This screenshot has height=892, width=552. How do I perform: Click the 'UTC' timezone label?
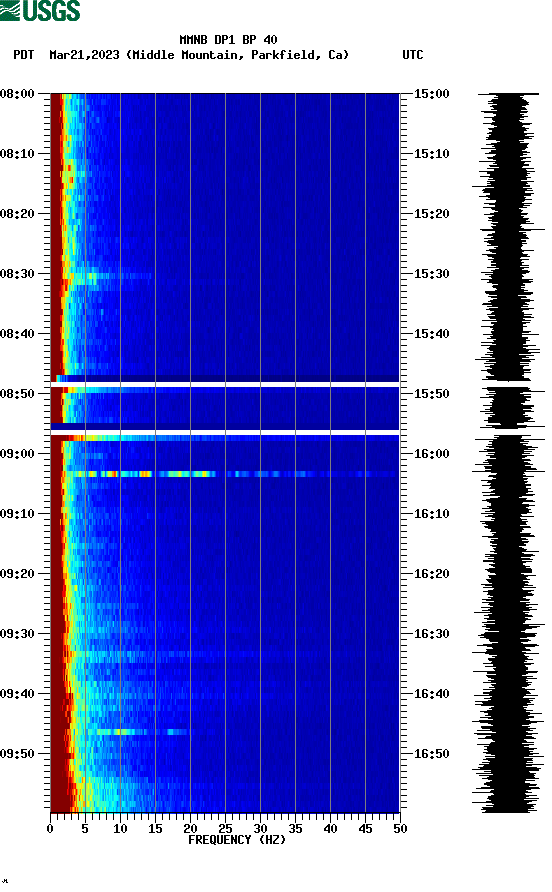point(413,55)
